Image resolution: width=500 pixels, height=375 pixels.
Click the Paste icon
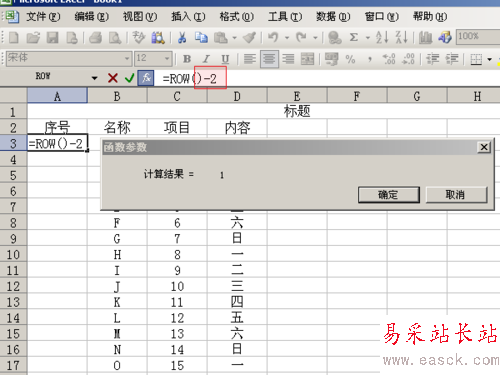(221, 37)
